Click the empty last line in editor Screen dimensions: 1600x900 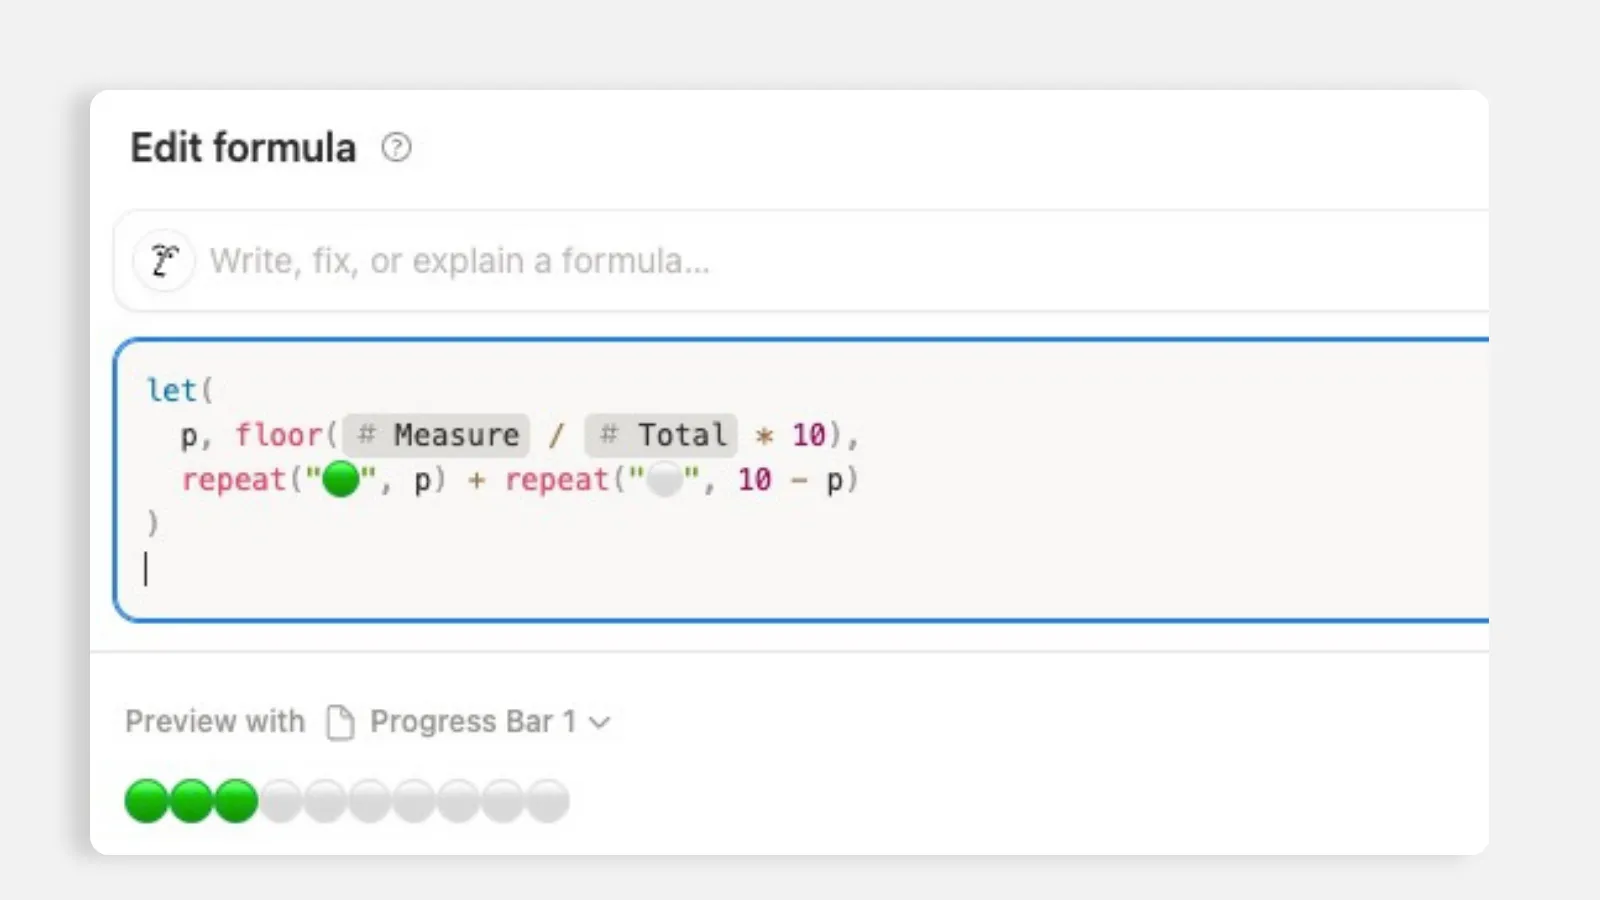(800, 569)
